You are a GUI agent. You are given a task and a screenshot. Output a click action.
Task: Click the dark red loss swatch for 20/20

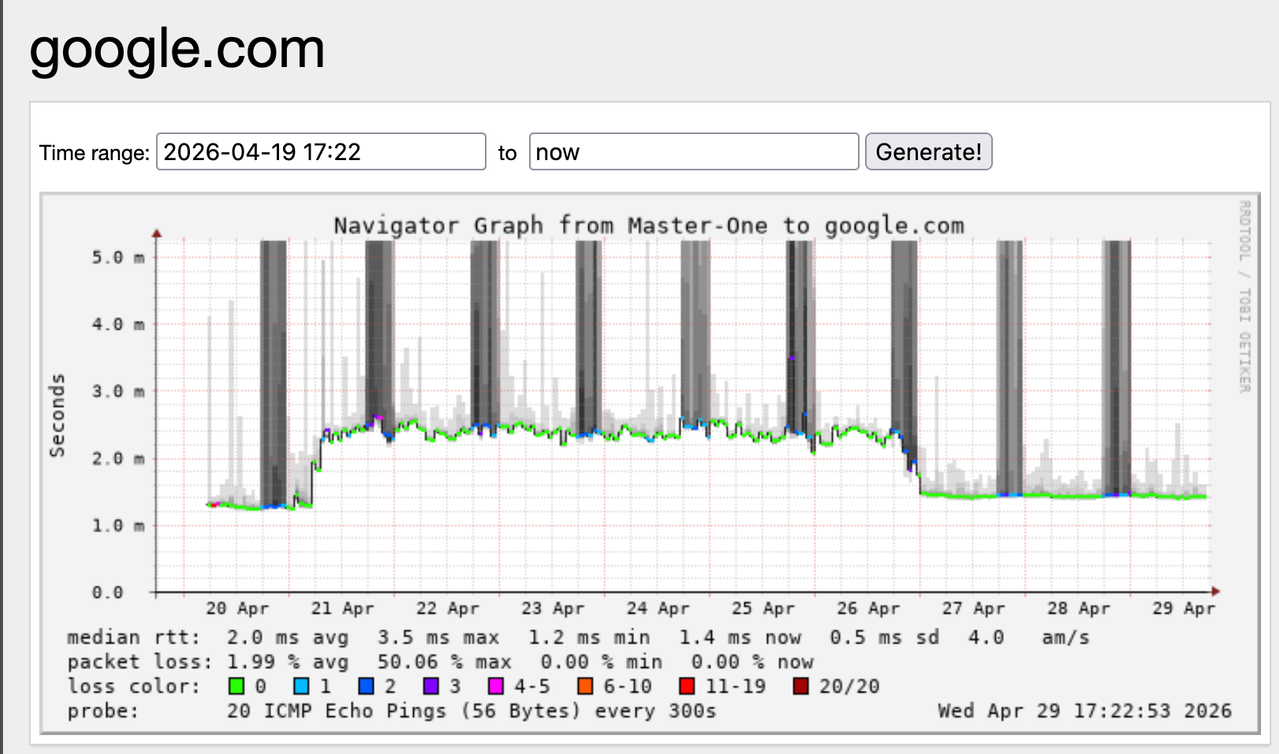point(802,687)
